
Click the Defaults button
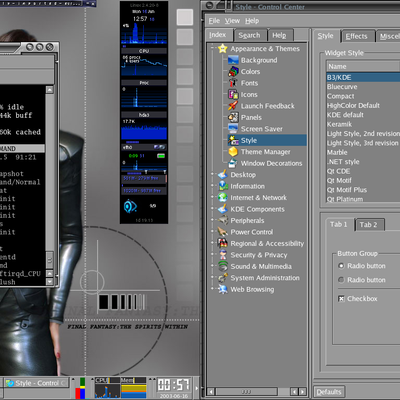pyautogui.click(x=329, y=392)
